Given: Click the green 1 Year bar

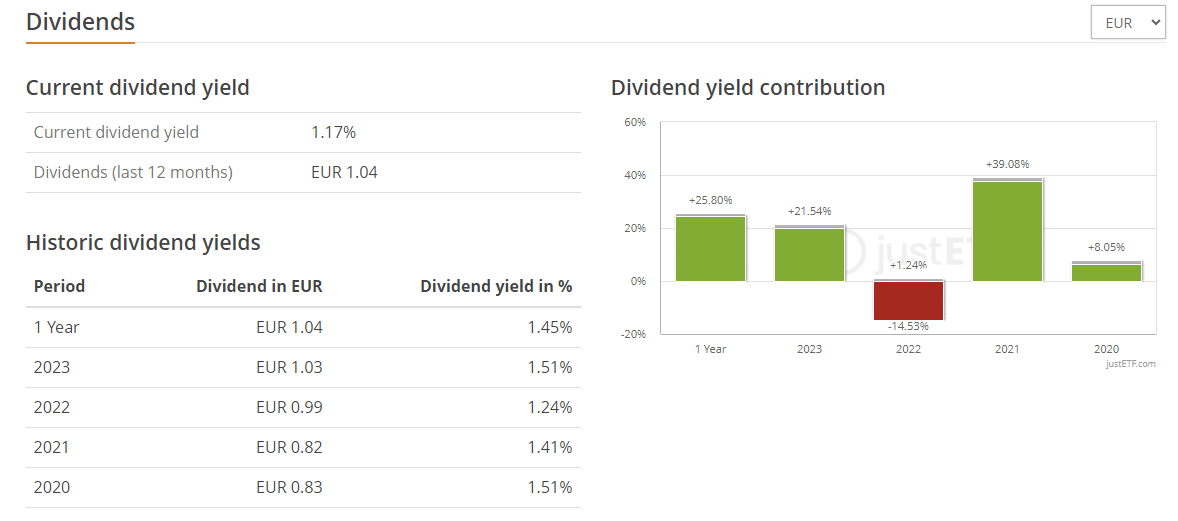Looking at the screenshot, I should click(710, 249).
